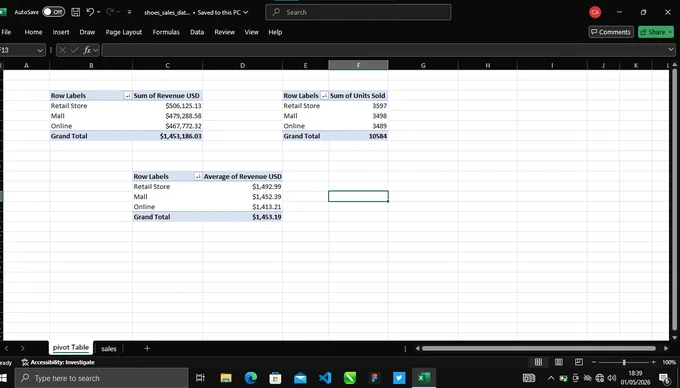This screenshot has height=388, width=680.
Task: Click the horizontal scrollbar thumb
Action: pyautogui.click(x=539, y=348)
